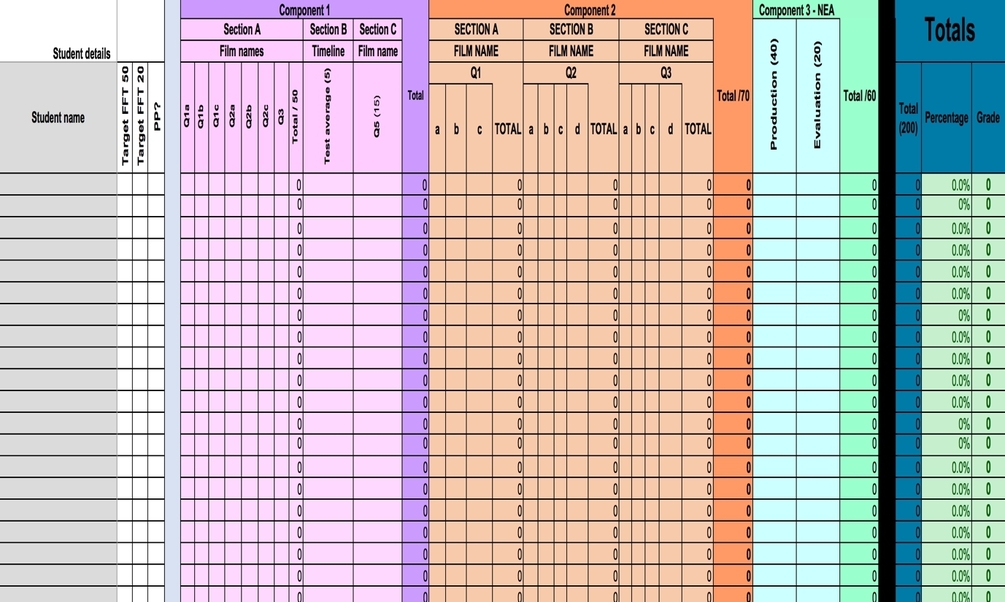Select the 'Student details' header cell
Screen dimensions: 1005x602
pyautogui.click(x=58, y=31)
